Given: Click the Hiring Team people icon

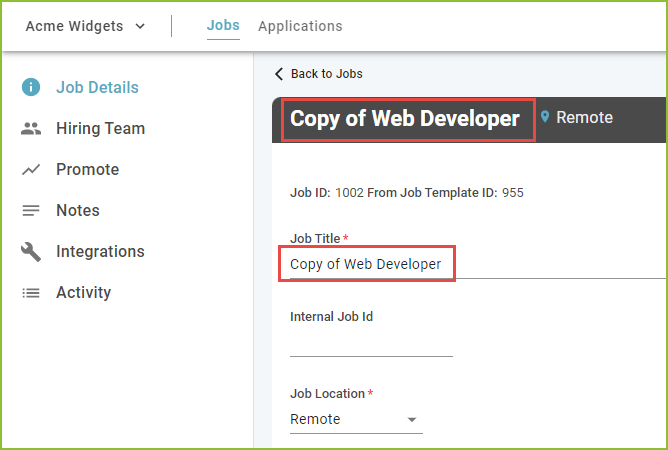Looking at the screenshot, I should tap(31, 128).
